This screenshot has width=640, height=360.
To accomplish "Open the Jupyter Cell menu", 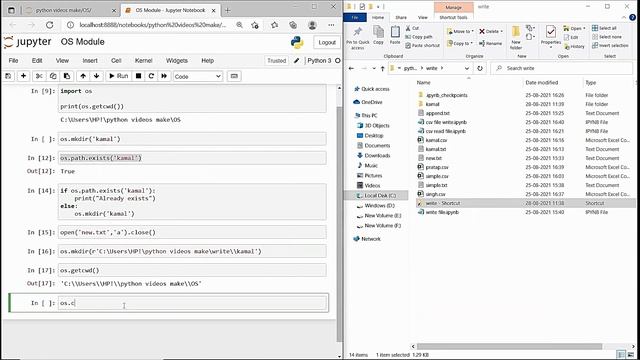I will click(116, 60).
